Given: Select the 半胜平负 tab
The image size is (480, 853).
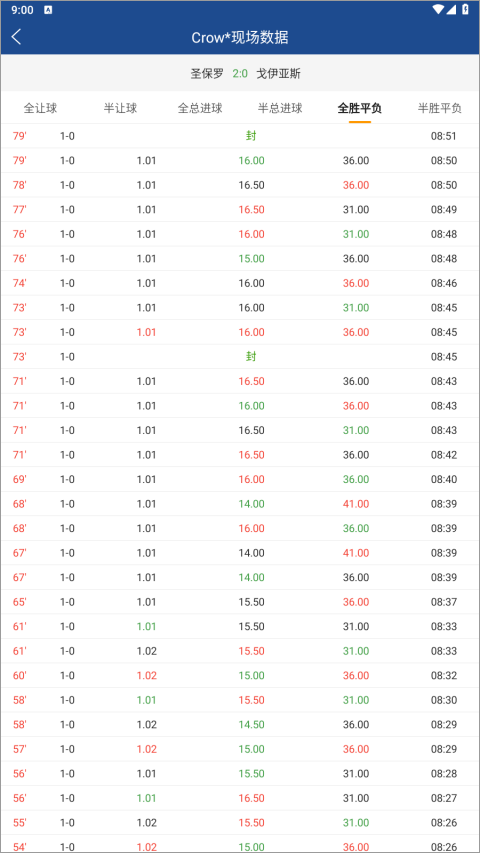Looking at the screenshot, I should pos(440,108).
